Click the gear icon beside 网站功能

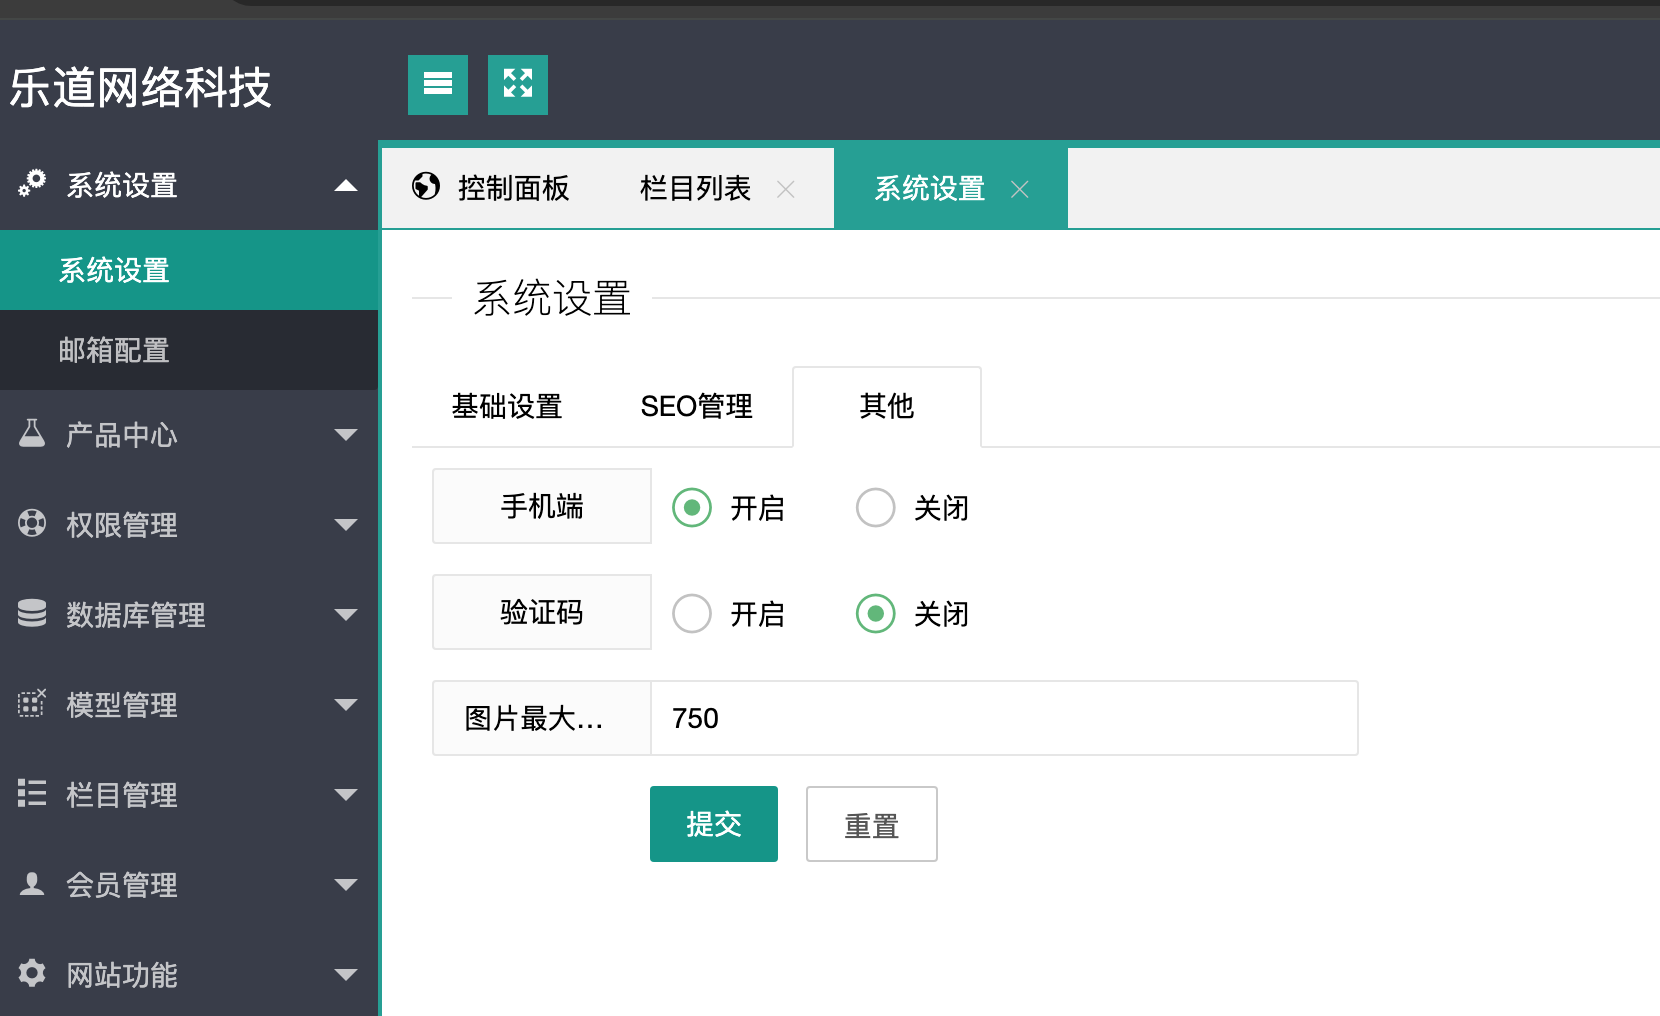pyautogui.click(x=32, y=973)
